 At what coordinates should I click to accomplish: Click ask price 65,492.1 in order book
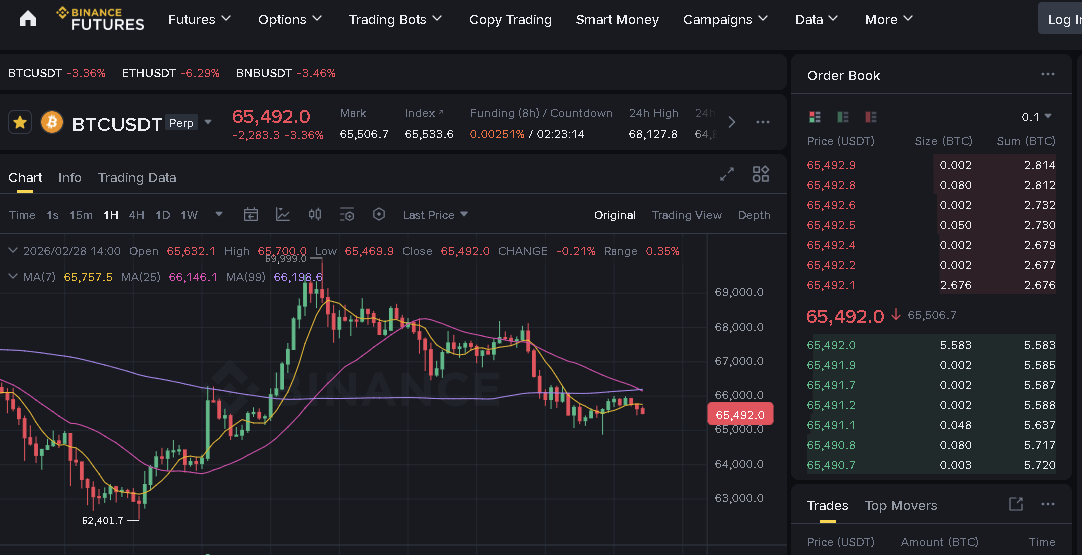point(831,285)
